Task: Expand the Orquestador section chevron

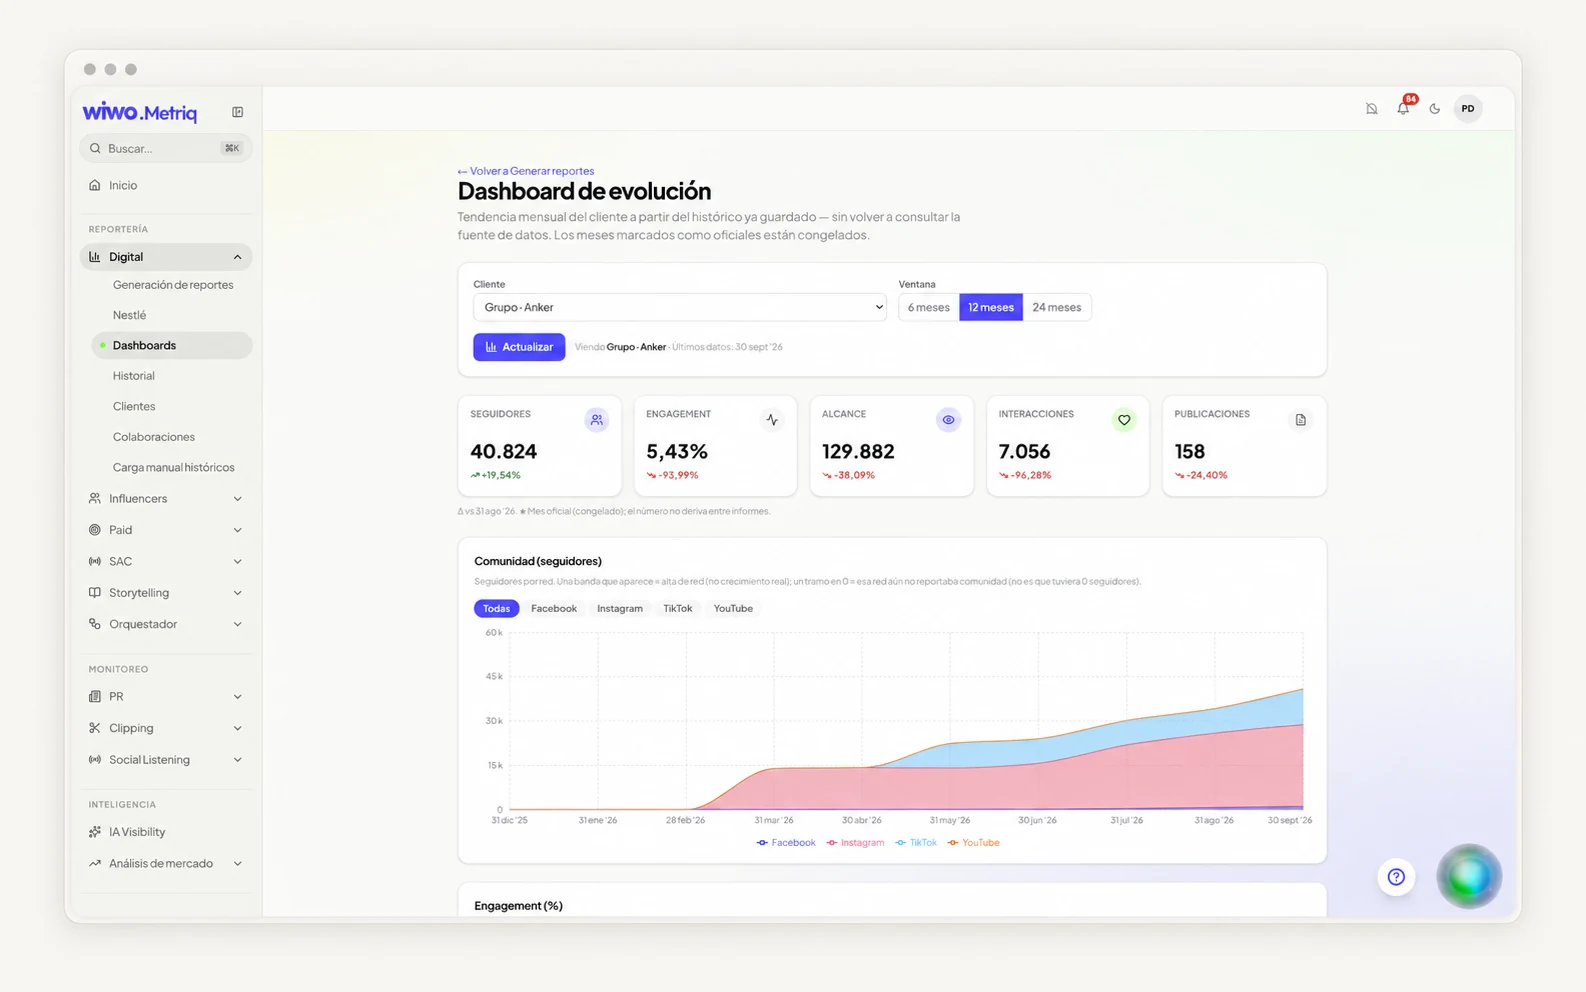Action: pos(237,624)
